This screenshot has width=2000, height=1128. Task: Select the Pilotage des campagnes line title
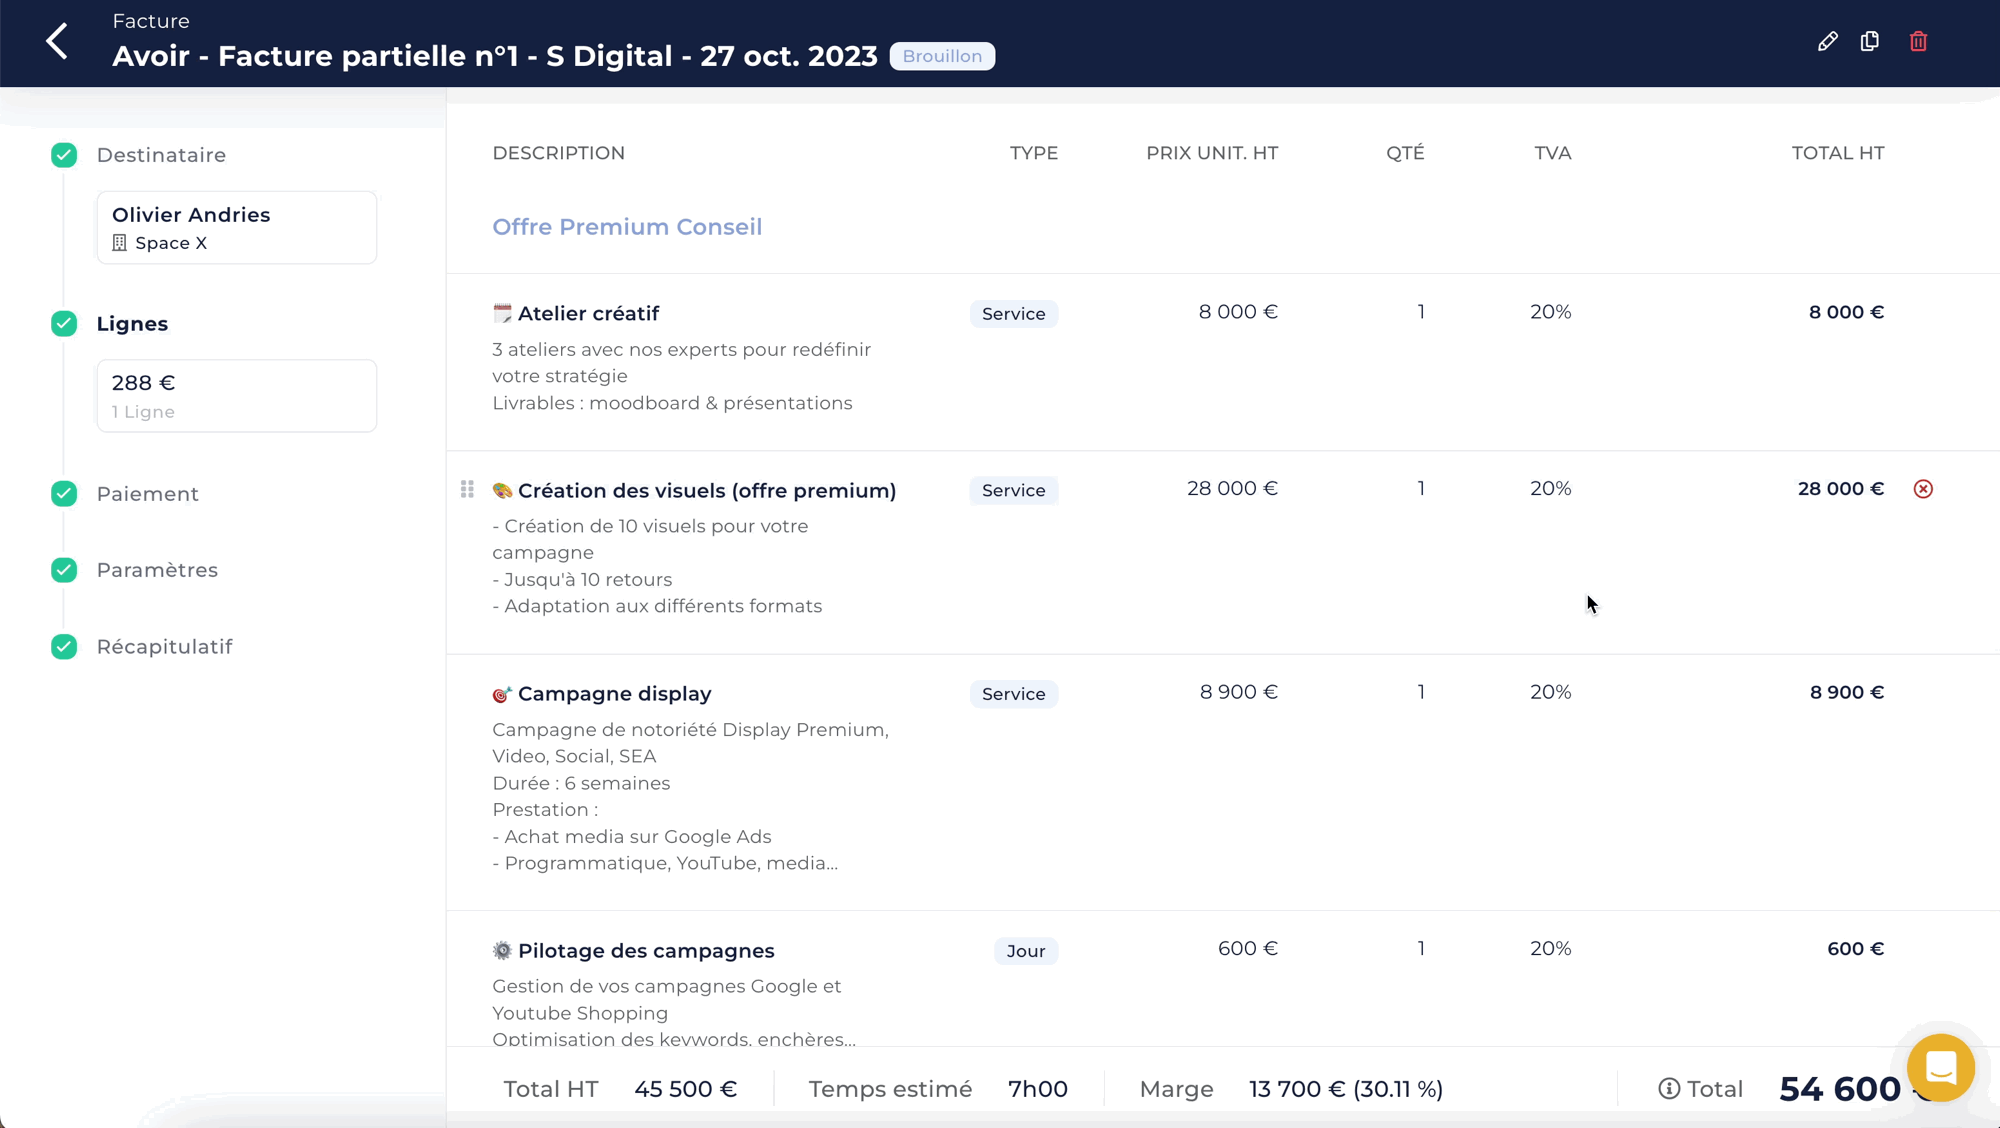(x=646, y=950)
